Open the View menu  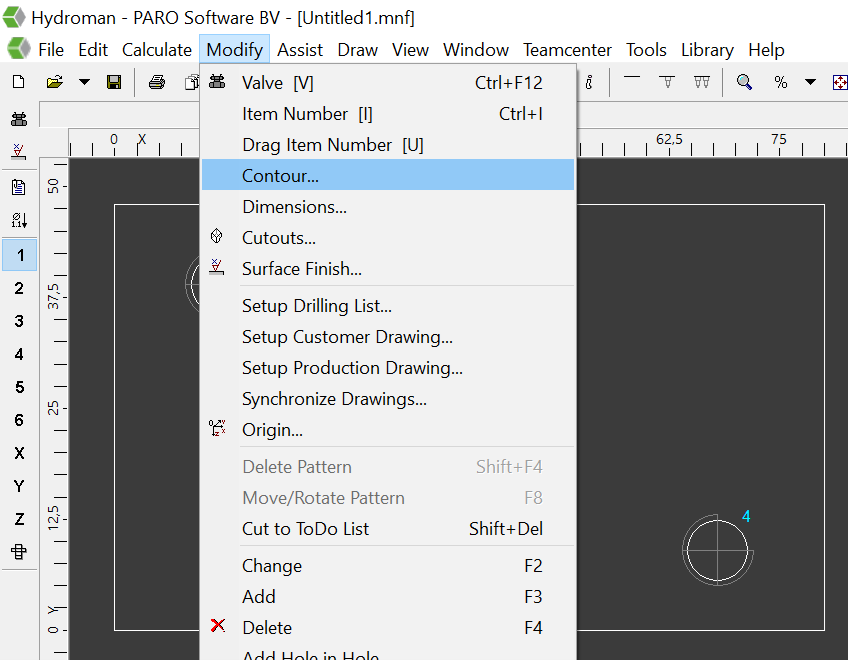point(410,50)
